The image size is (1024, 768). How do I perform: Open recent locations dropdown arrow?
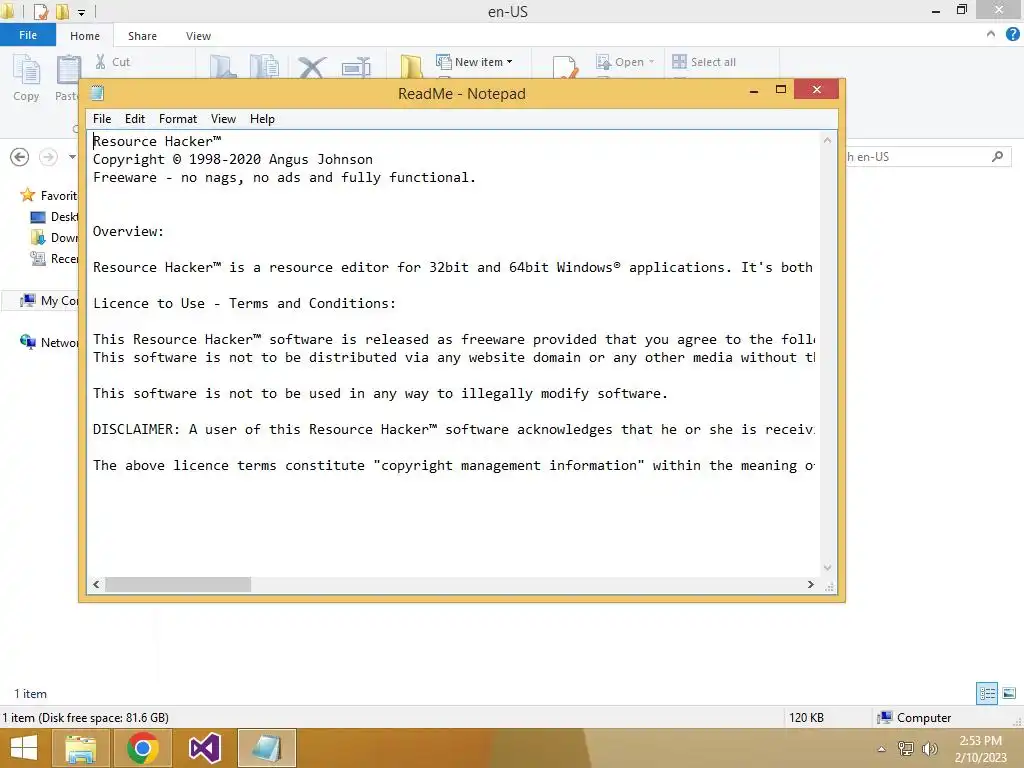pos(72,157)
